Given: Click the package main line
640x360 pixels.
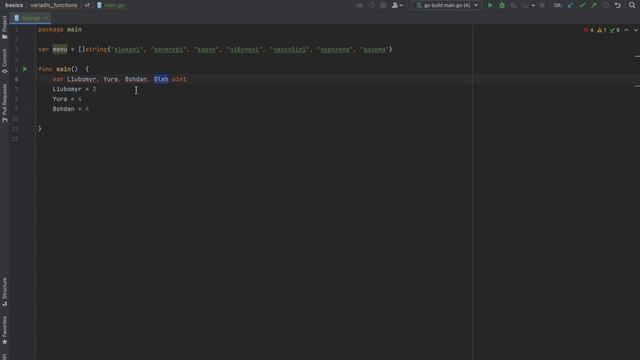Looking at the screenshot, I should click(x=60, y=29).
